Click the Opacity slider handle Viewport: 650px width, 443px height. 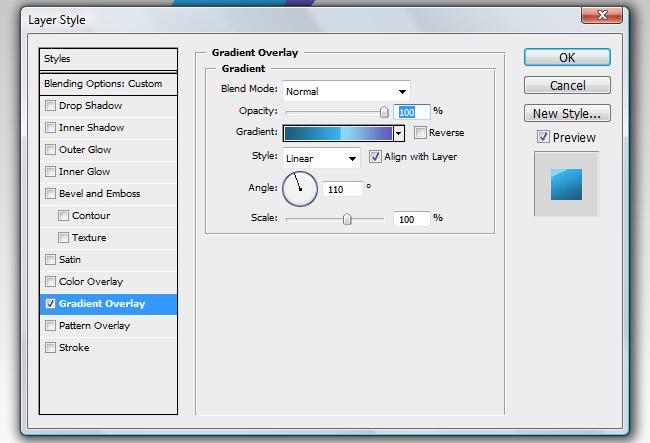[384, 113]
